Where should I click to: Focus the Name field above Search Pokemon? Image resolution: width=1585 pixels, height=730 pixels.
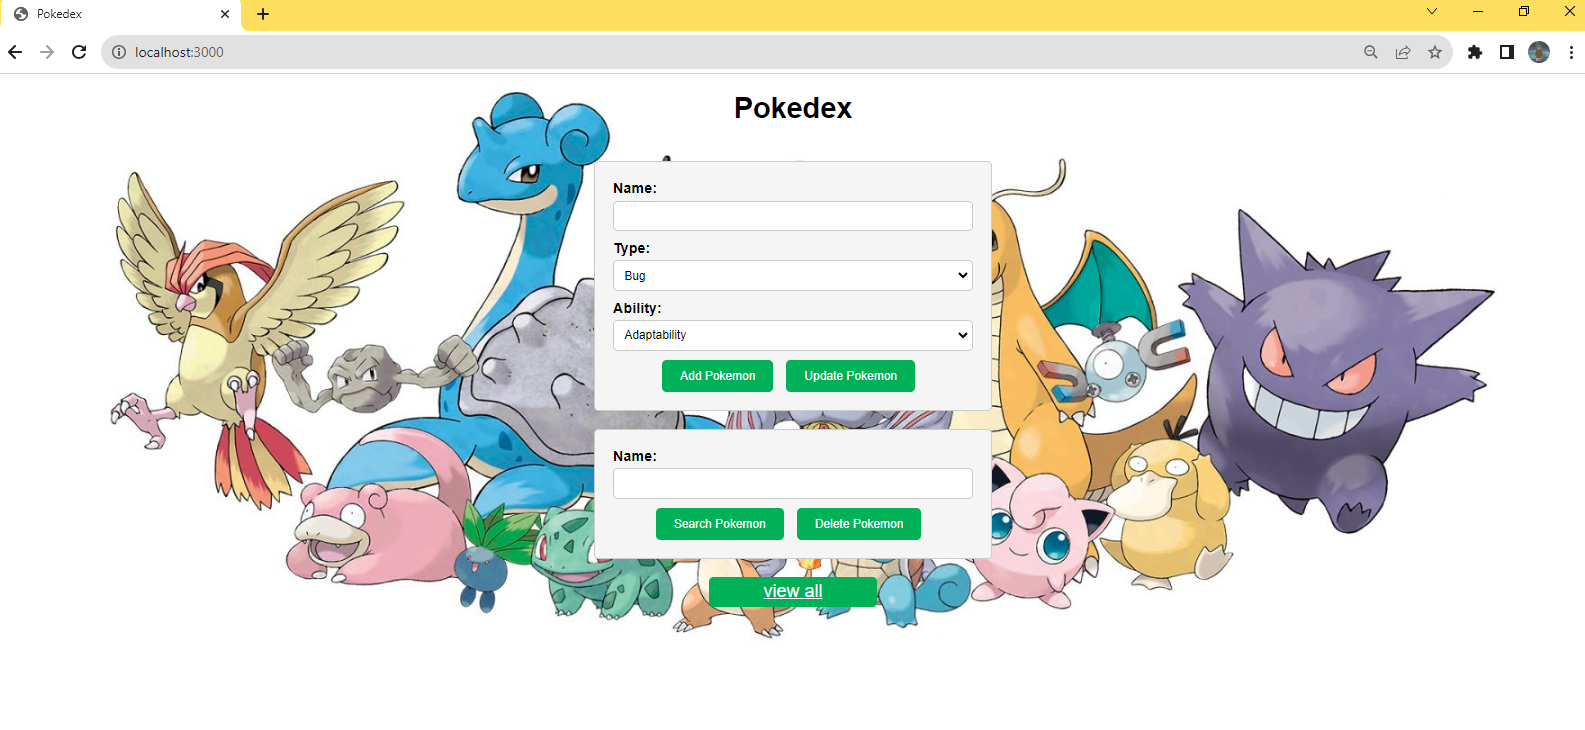793,484
